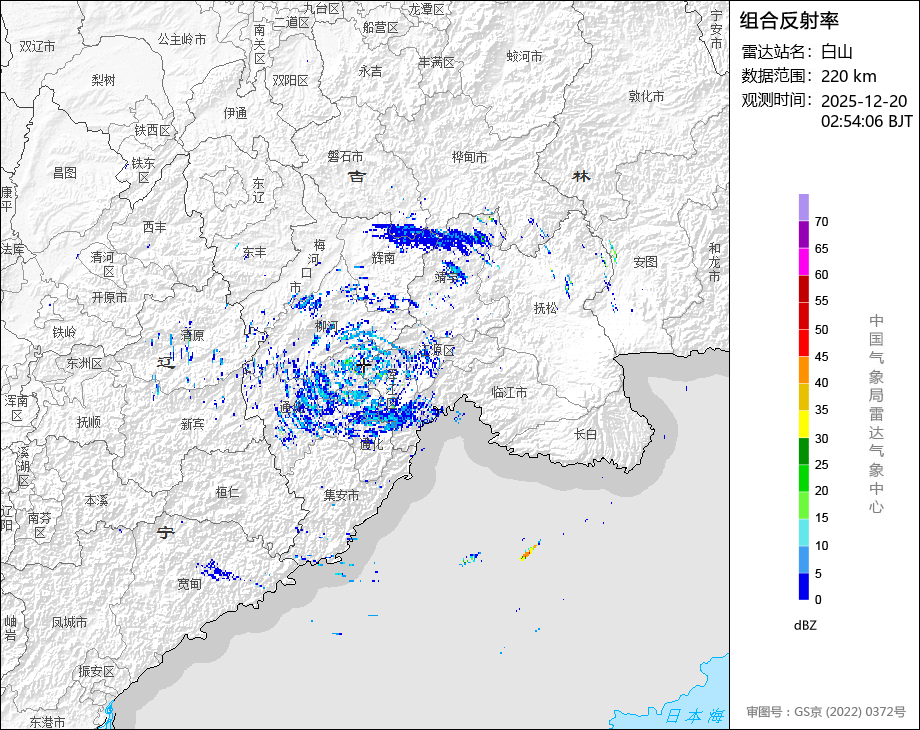The height and width of the screenshot is (730, 920).
Task: Click the 临江市 map label
Action: pyautogui.click(x=509, y=392)
